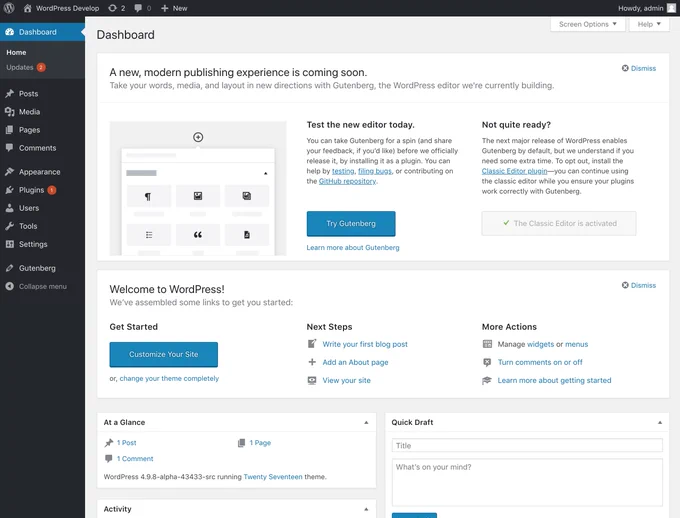Image resolution: width=680 pixels, height=518 pixels.
Task: Click Add an About page link
Action: [355, 362]
